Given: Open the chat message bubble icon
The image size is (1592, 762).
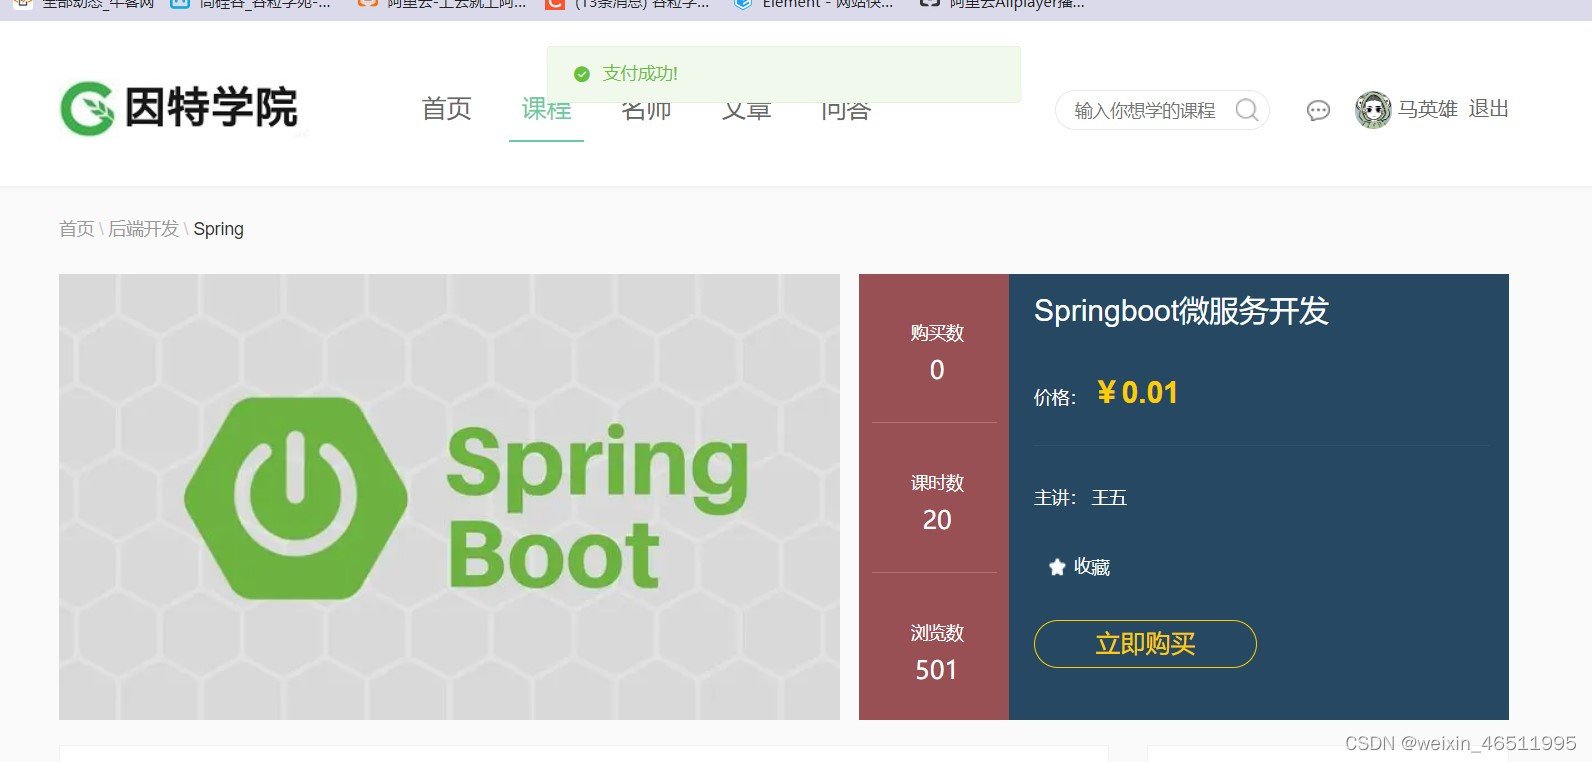Looking at the screenshot, I should [x=1318, y=110].
